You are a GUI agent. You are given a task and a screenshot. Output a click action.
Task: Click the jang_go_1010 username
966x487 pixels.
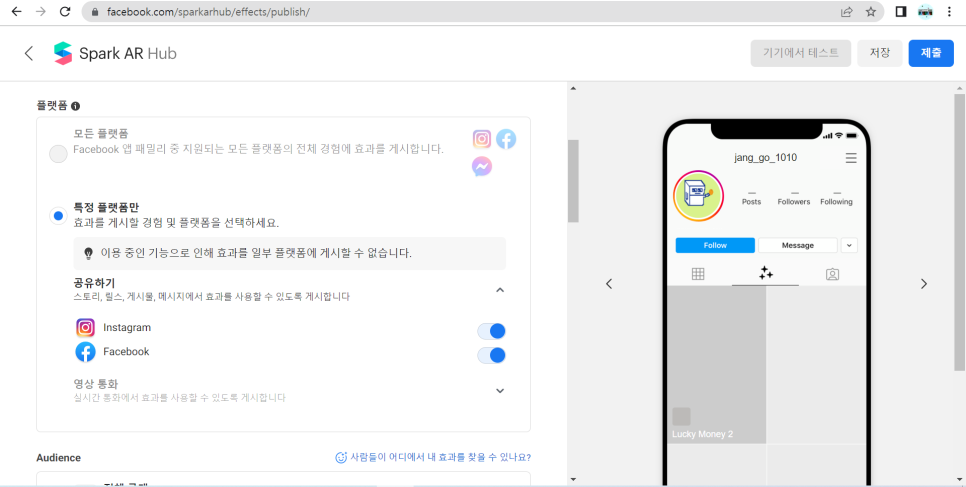(766, 158)
